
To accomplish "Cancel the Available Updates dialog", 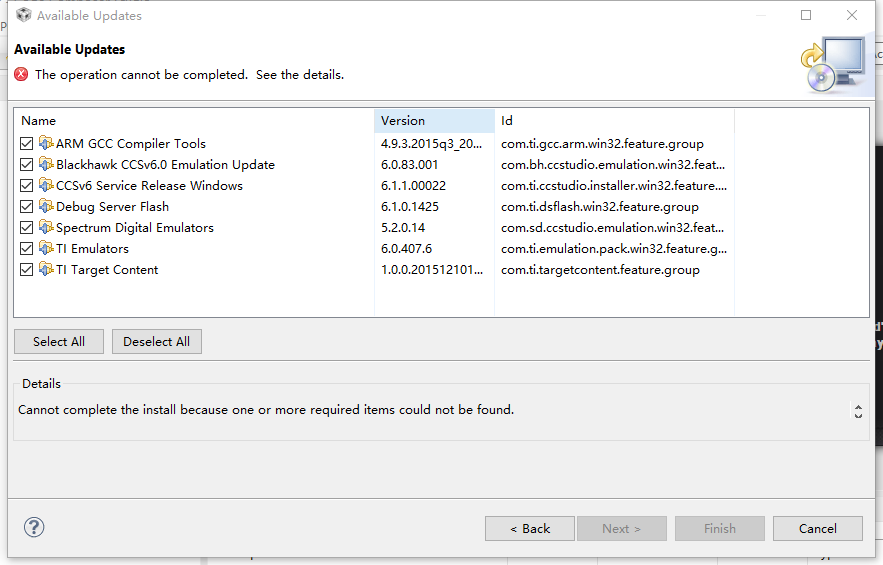I will pyautogui.click(x=818, y=528).
